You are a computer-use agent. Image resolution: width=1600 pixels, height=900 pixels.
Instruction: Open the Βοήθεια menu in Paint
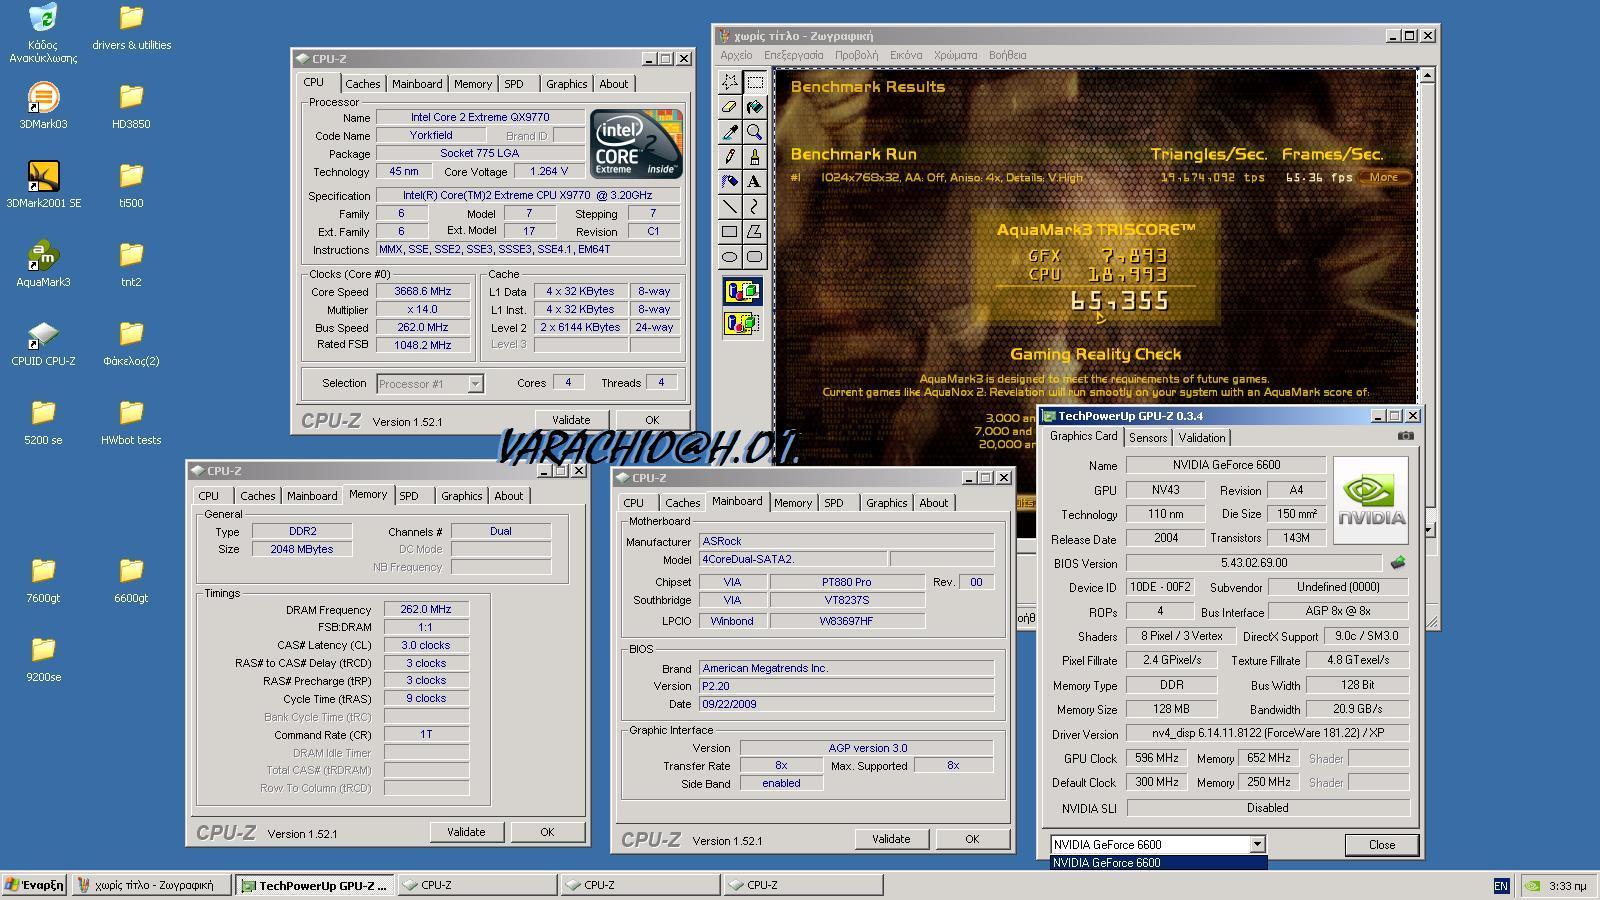1007,55
